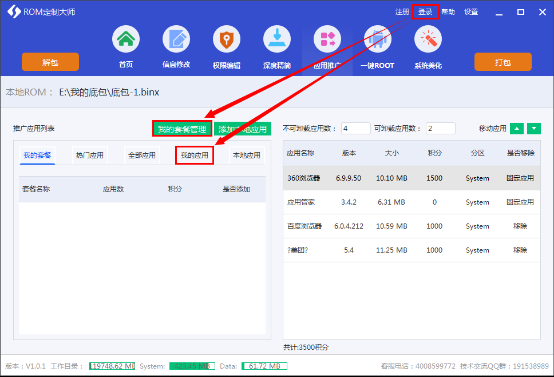Click version 6.9.9.50 cell
The width and height of the screenshot is (554, 377).
[348, 178]
